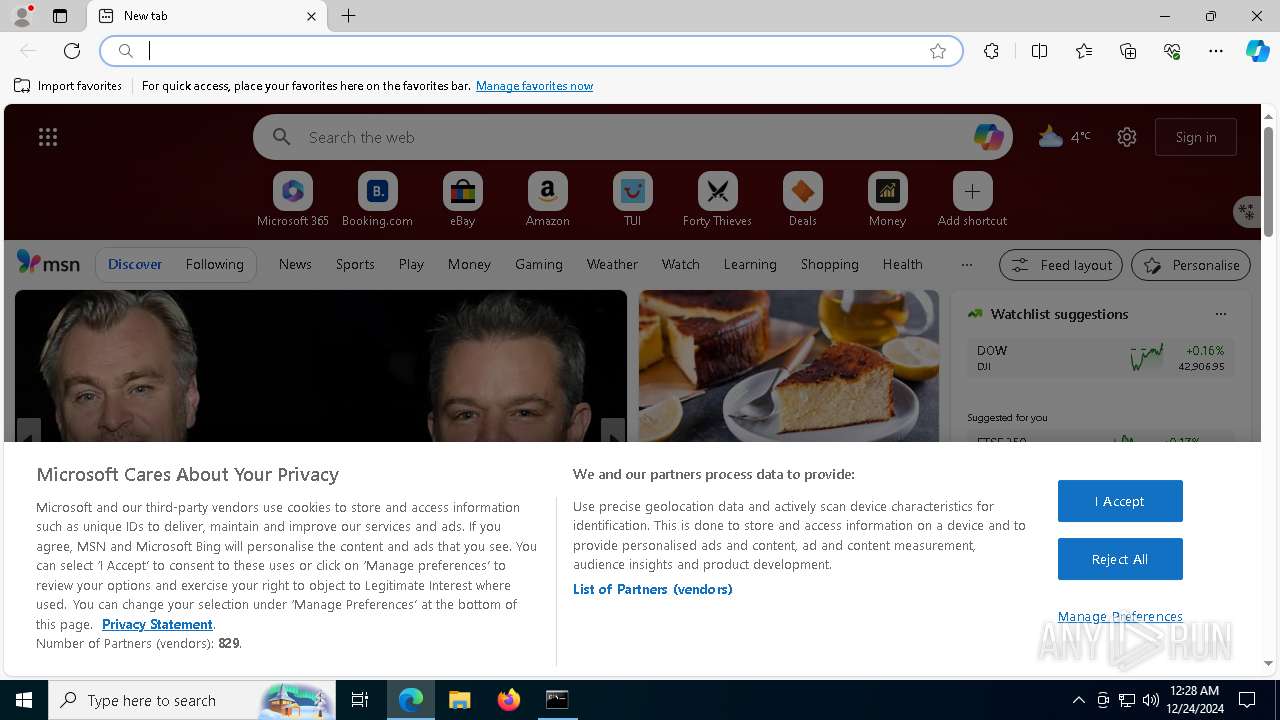Open the Forty Thieves shortcut
The width and height of the screenshot is (1280, 720).
click(717, 200)
